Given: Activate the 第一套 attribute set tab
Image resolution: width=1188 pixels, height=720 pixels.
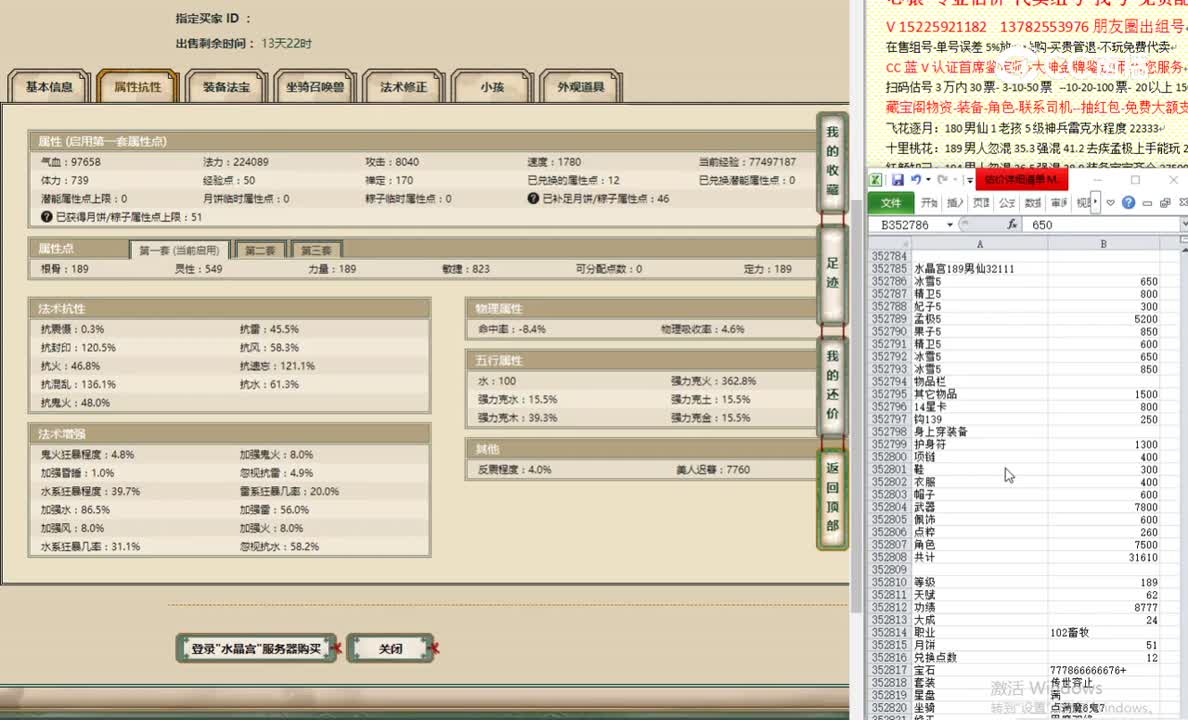Looking at the screenshot, I should tap(181, 248).
